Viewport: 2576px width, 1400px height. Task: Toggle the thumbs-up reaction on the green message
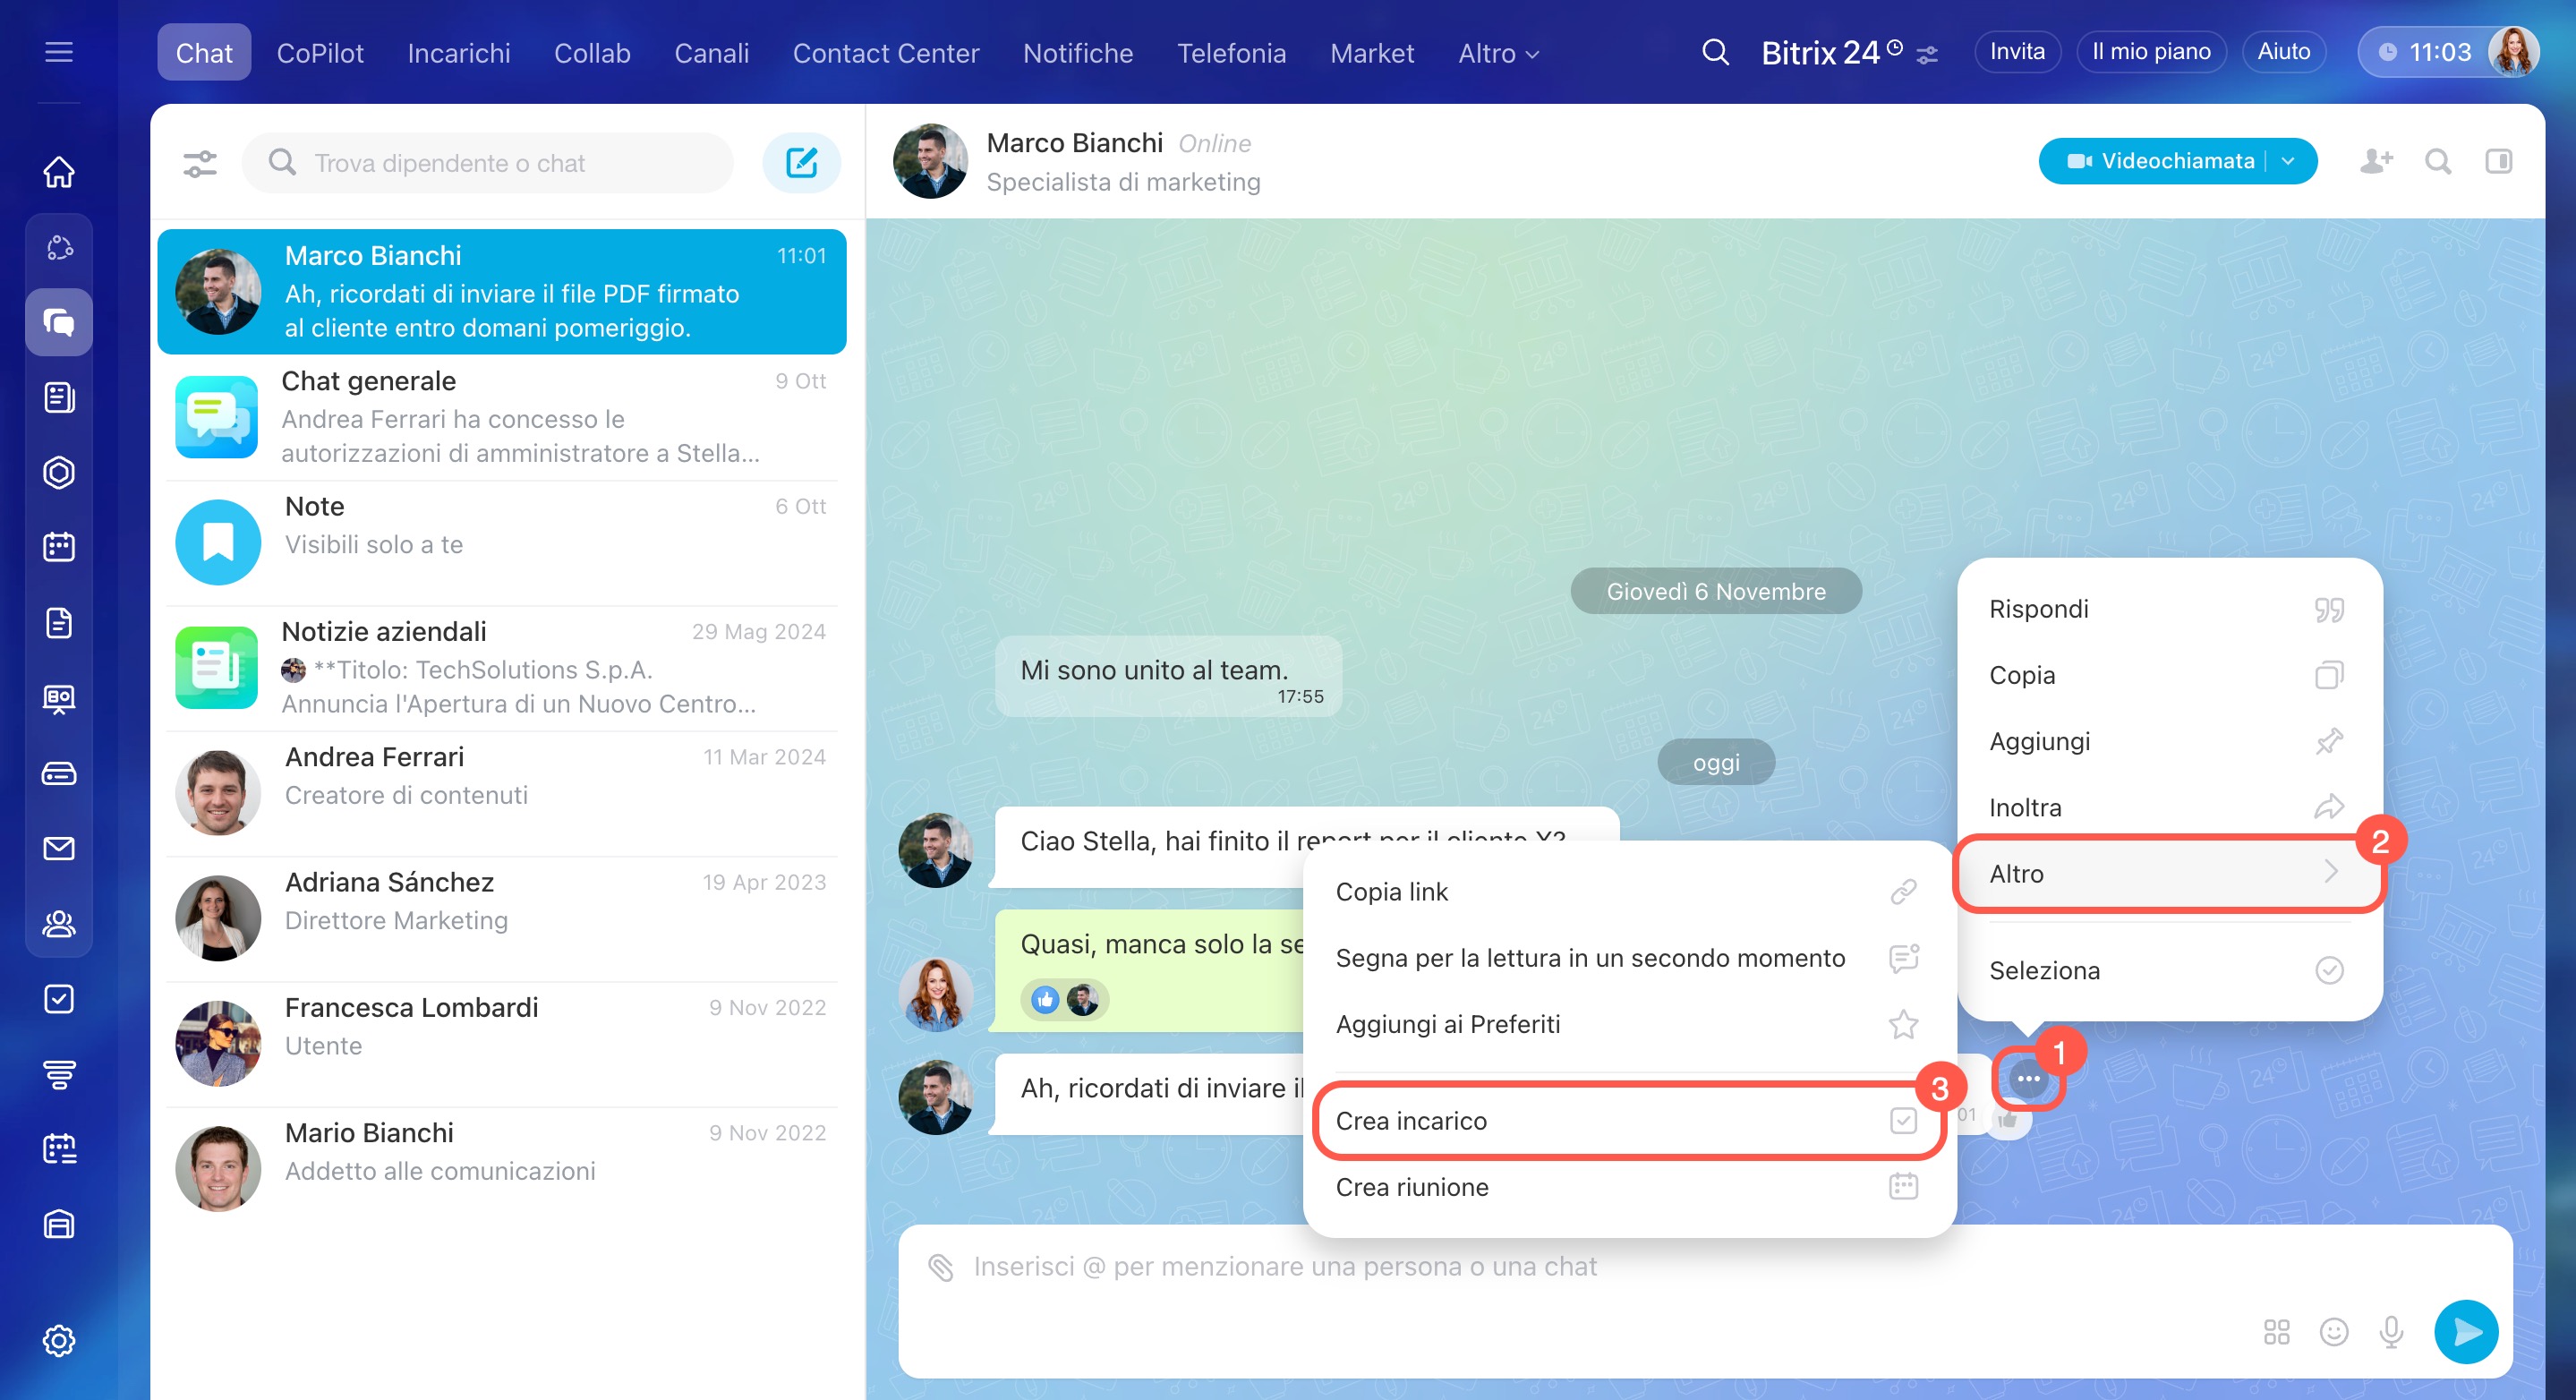coord(1045,999)
